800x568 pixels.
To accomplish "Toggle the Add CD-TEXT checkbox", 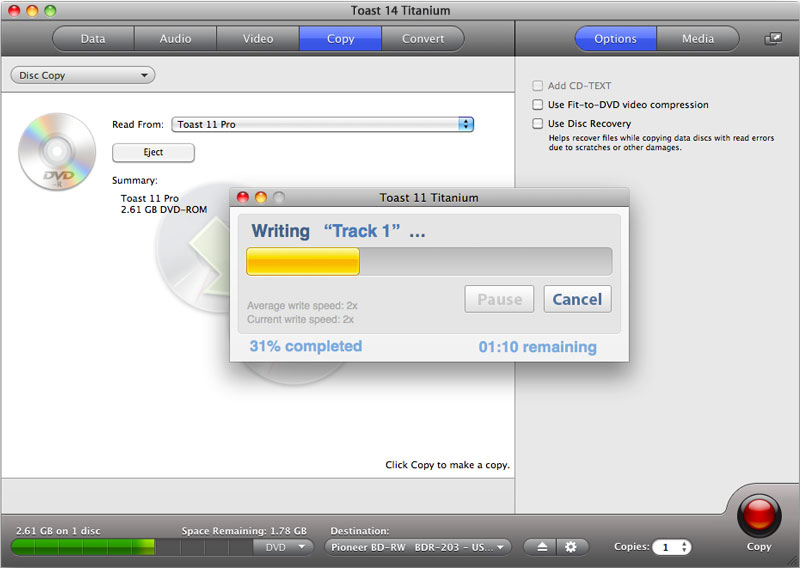I will [x=538, y=86].
